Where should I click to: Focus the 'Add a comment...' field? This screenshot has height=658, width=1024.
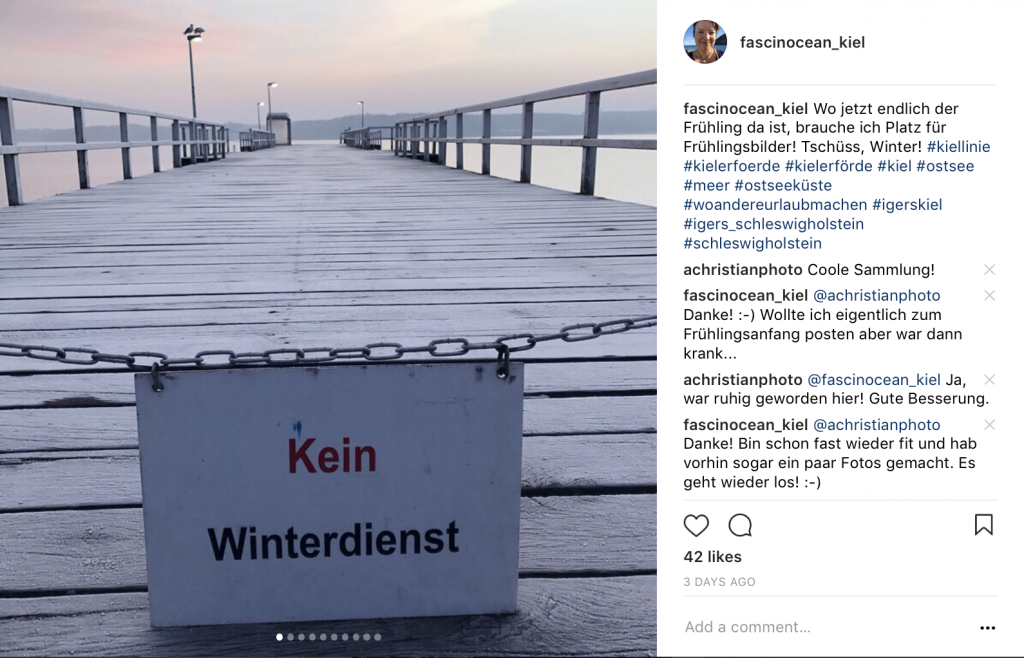[x=829, y=627]
